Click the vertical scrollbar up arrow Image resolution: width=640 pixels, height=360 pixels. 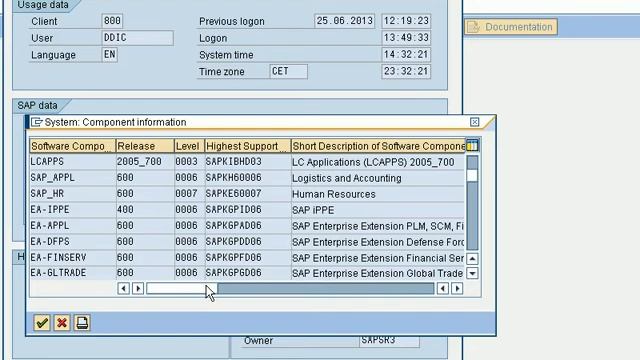coord(472,258)
